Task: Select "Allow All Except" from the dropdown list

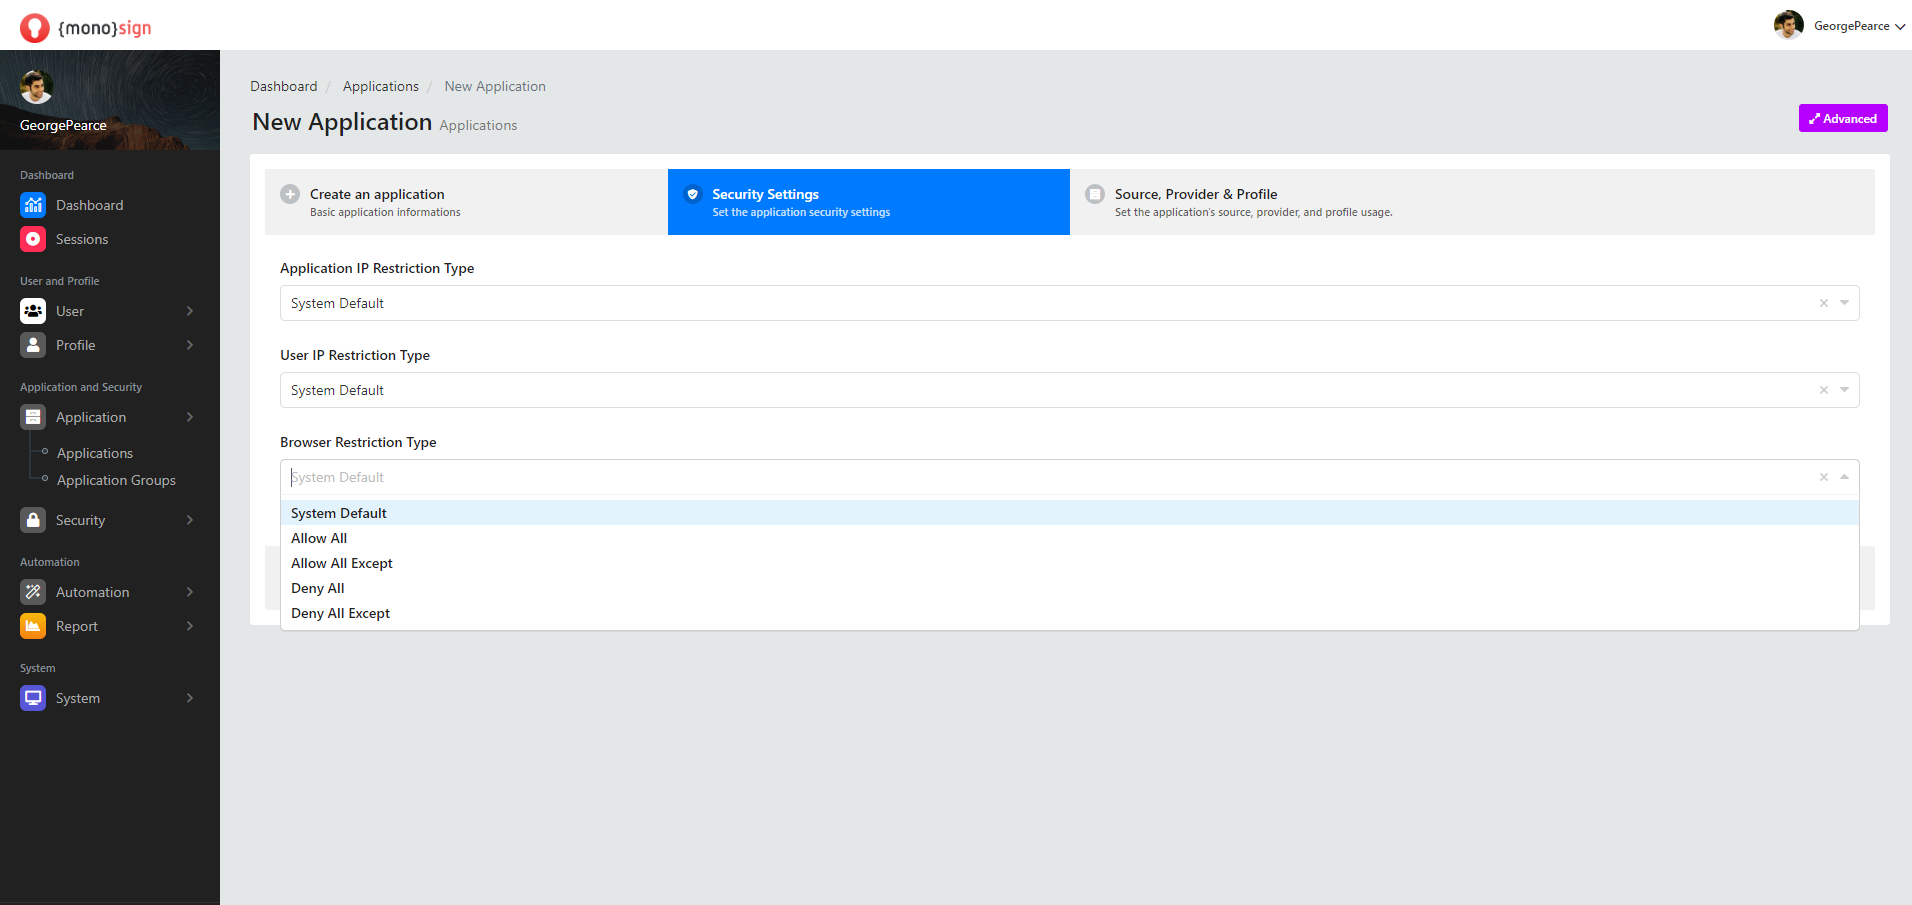Action: point(342,563)
